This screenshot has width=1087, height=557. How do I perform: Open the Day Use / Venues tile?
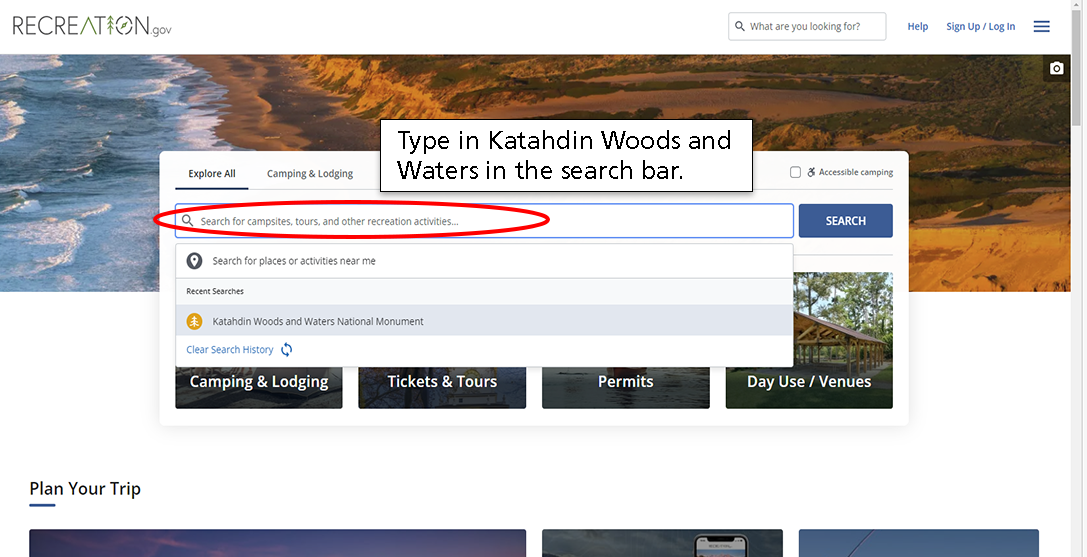[x=809, y=340]
